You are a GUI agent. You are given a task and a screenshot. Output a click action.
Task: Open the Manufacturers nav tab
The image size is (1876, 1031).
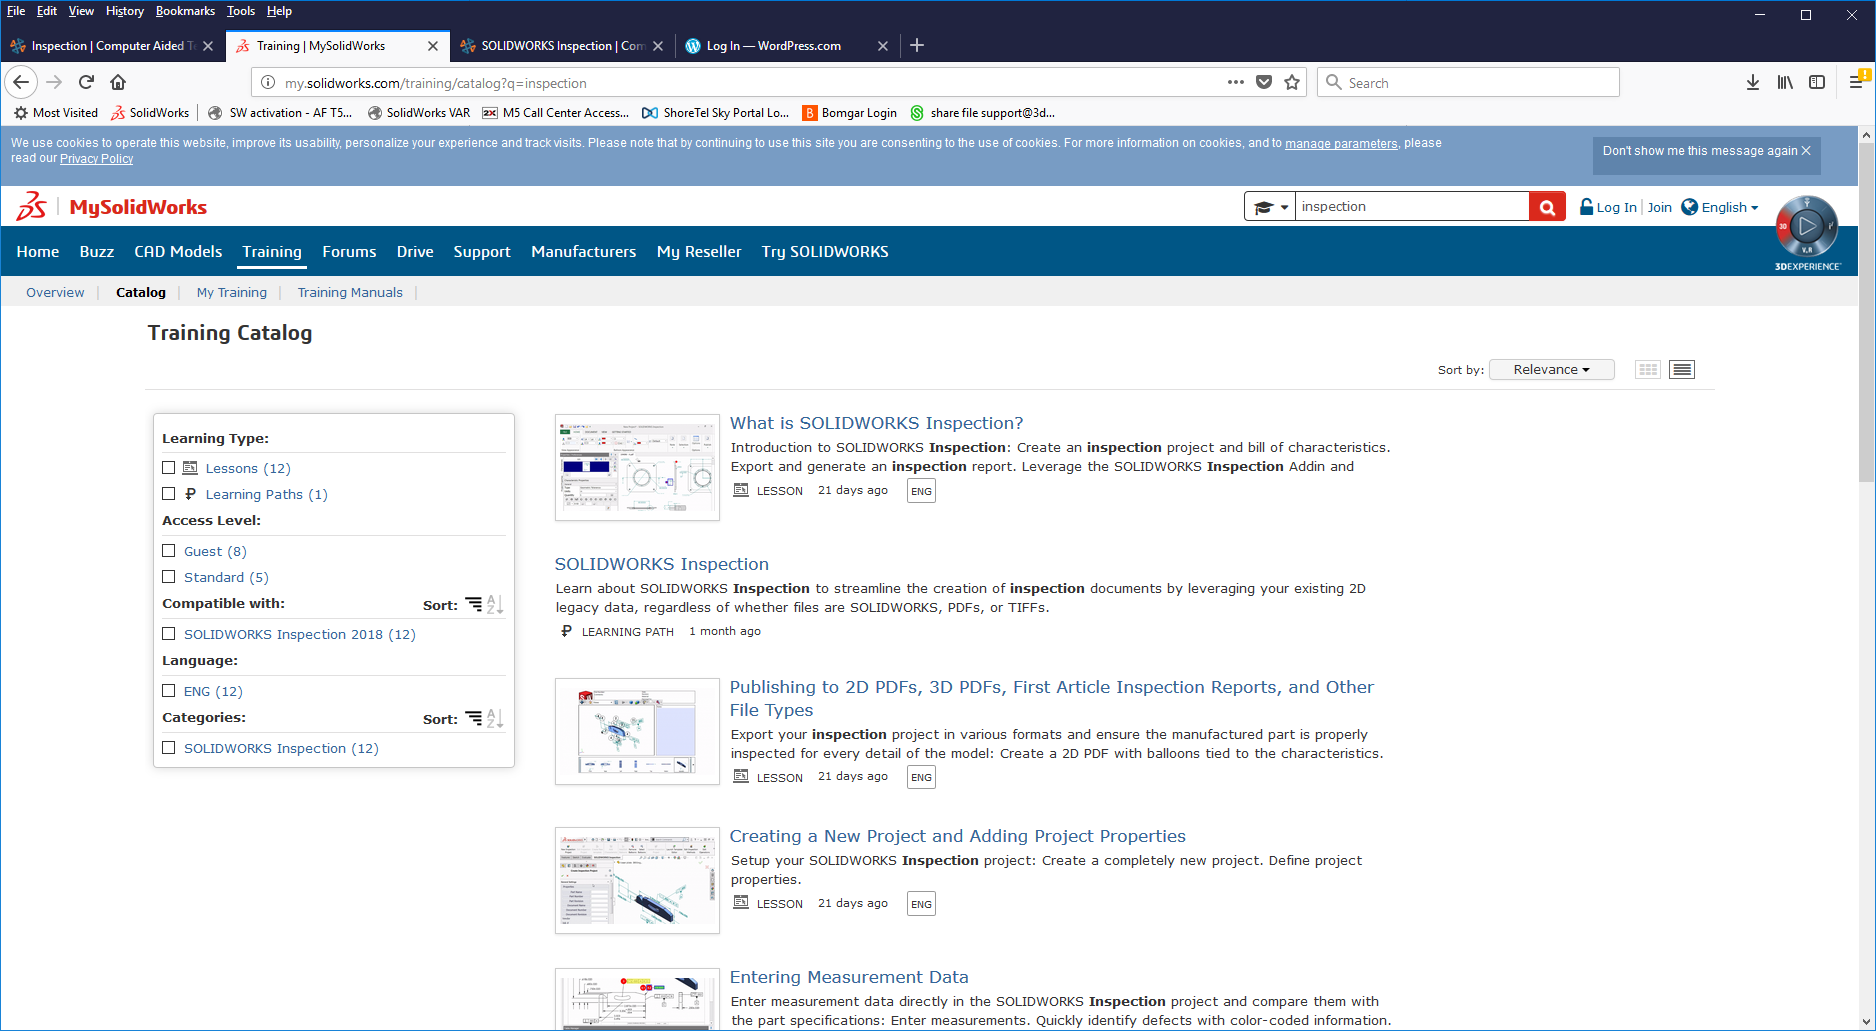coord(584,252)
